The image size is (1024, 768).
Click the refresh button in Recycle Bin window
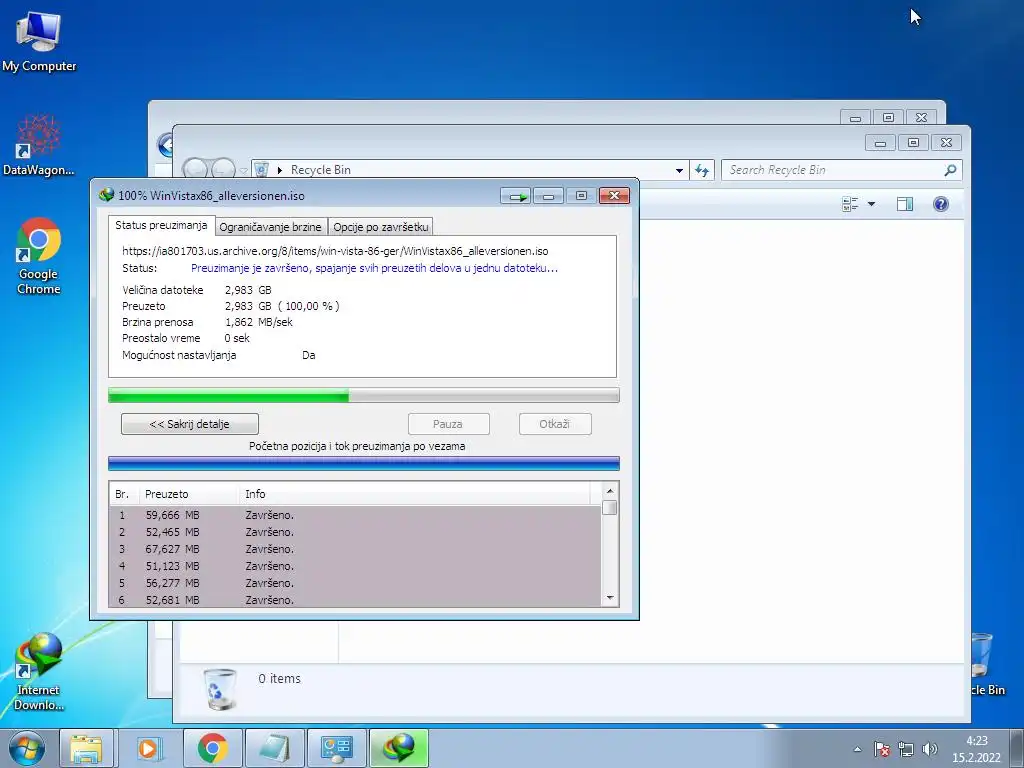pos(702,170)
